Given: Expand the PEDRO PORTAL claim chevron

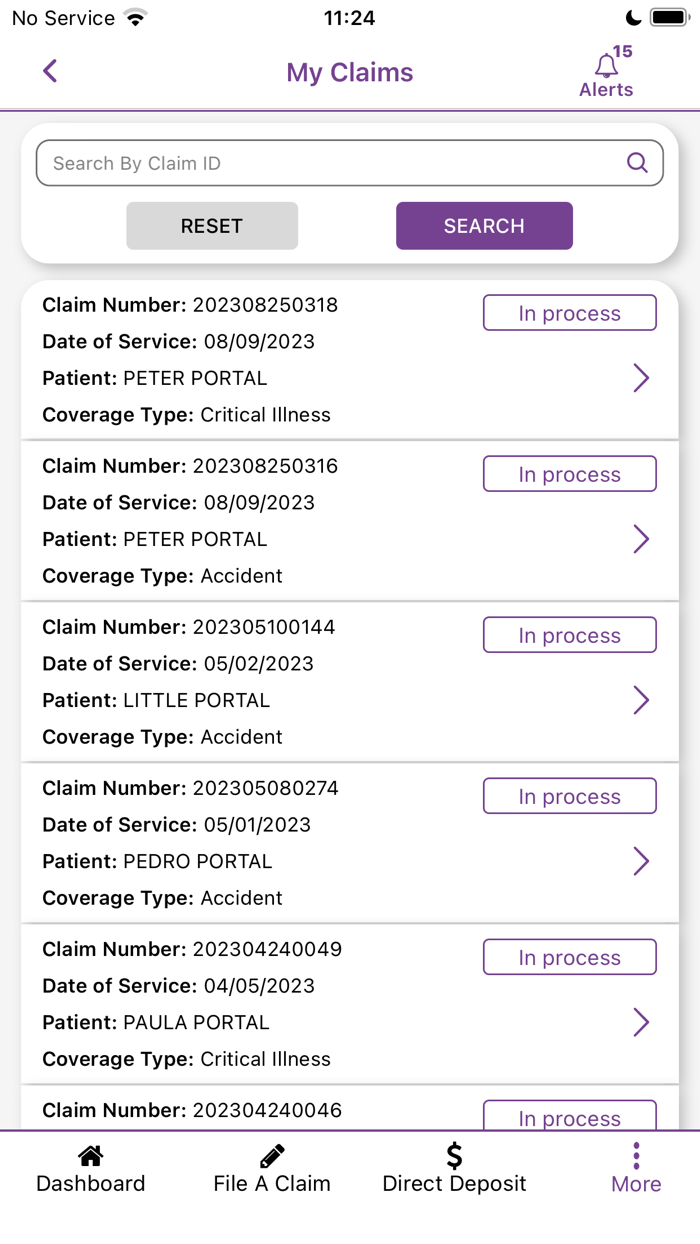Looking at the screenshot, I should [641, 861].
